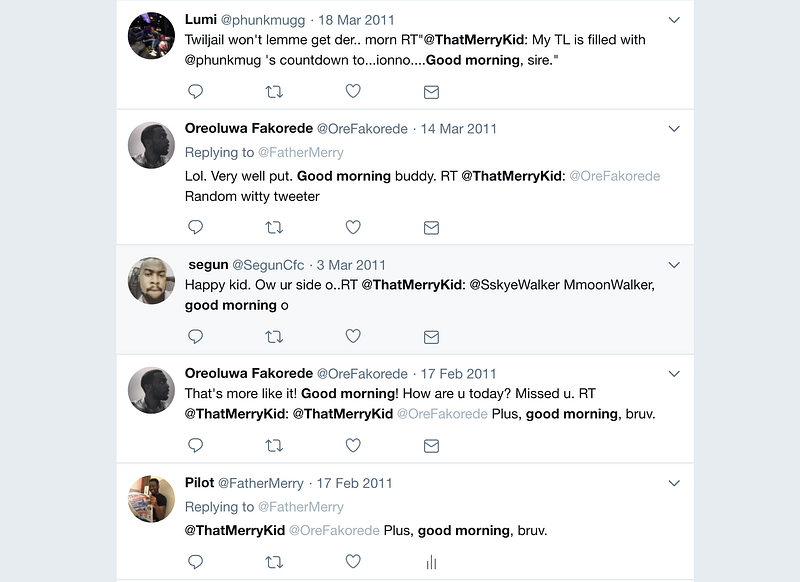
Task: Expand options menu for segun's tweet
Action: point(674,265)
